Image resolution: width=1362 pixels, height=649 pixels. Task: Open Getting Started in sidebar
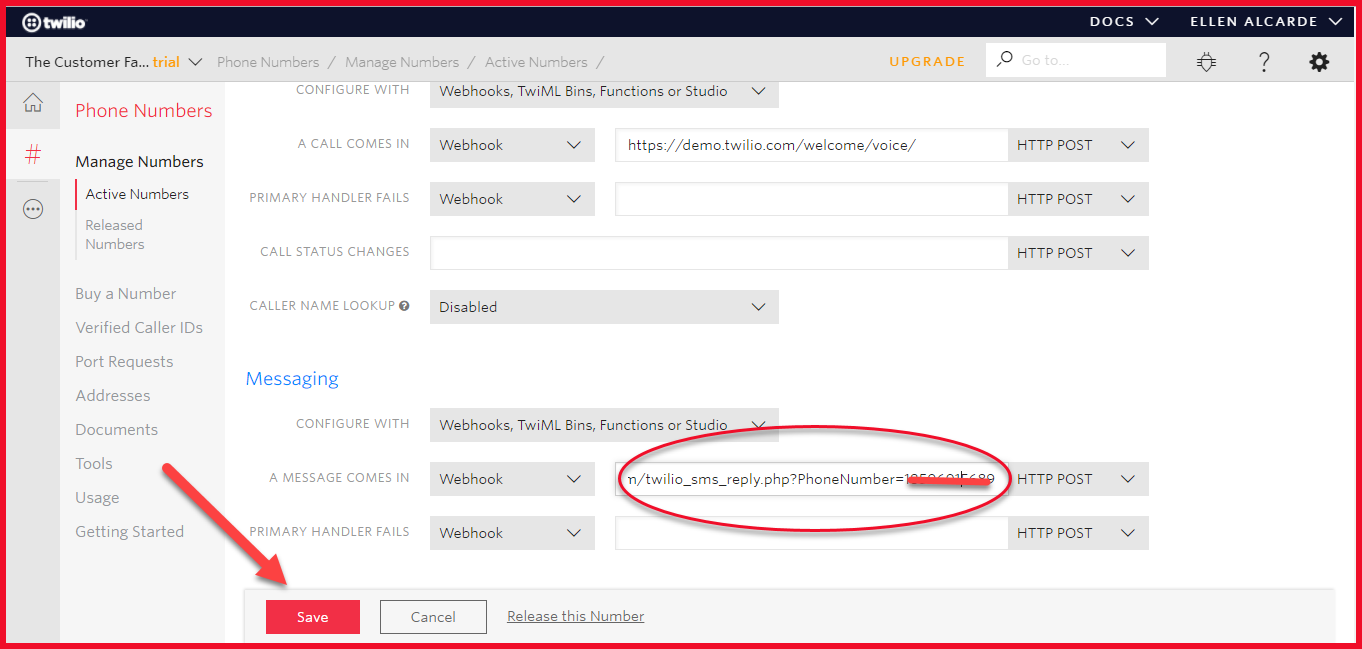coord(130,532)
